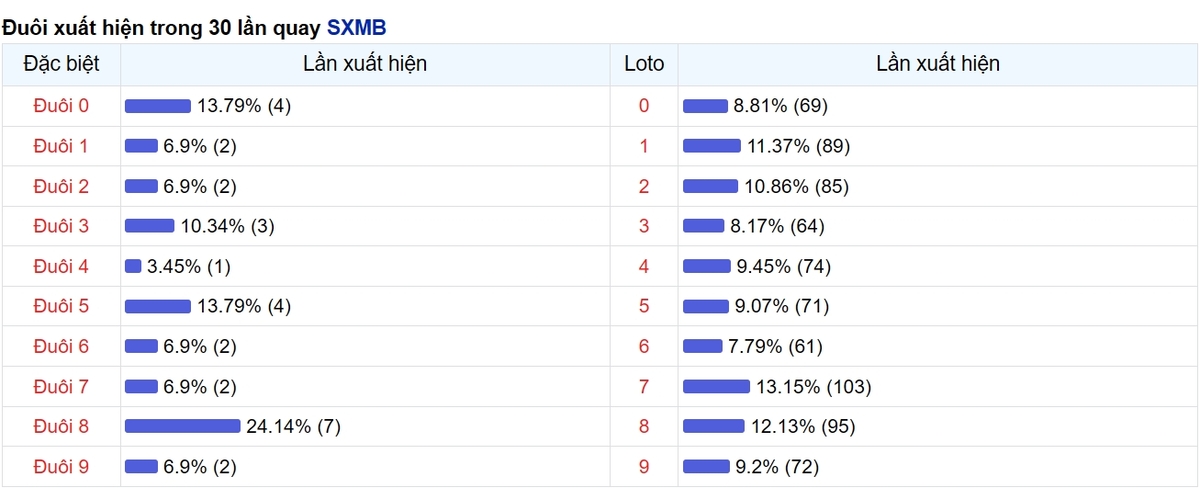1200x488 pixels.
Task: Select the Đuôi 0 row label
Action: (x=61, y=106)
